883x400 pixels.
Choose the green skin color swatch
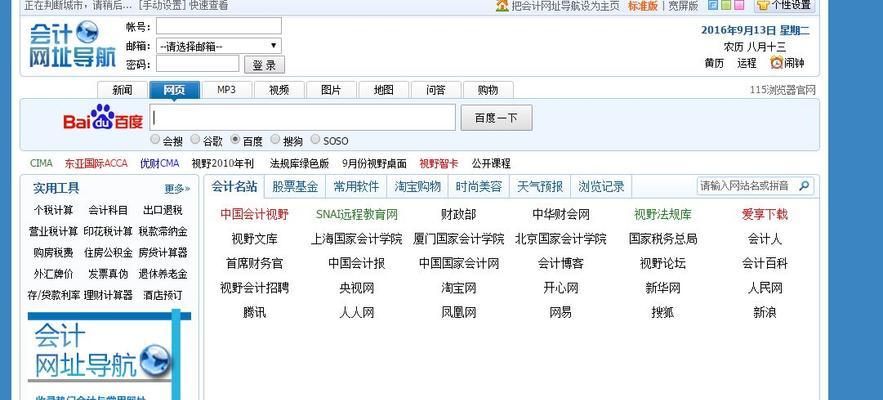pos(726,5)
